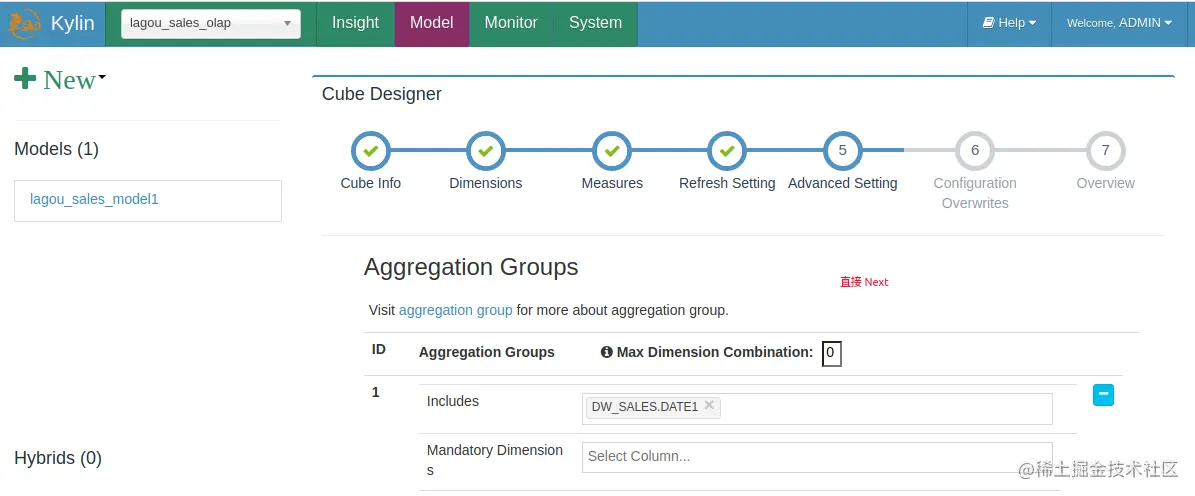Click the green plus New icon
The image size is (1195, 496).
tap(25, 79)
